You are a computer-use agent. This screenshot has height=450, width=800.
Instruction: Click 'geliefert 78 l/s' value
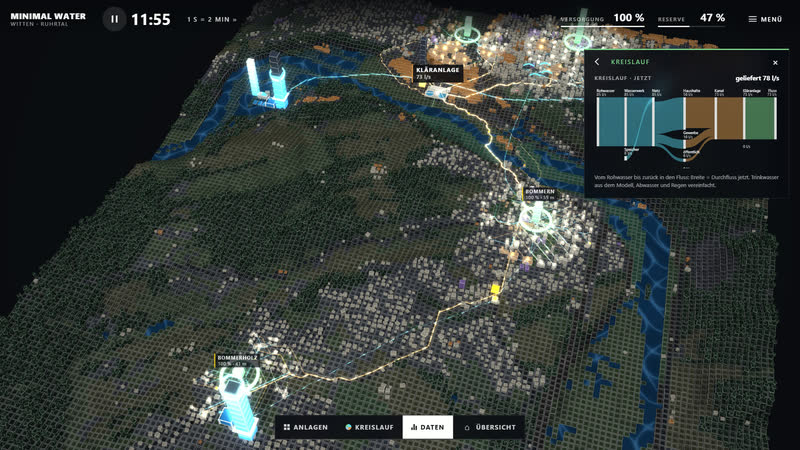757,79
